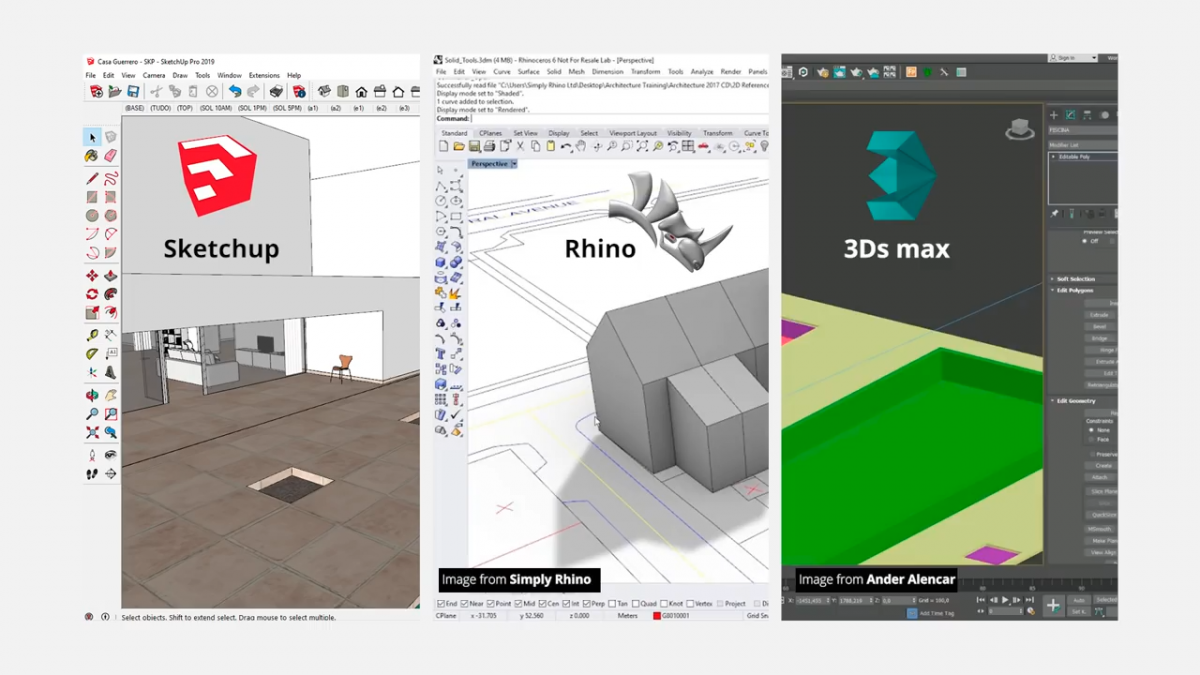Select the SketchUp Move tool
The image size is (1200, 675).
click(x=92, y=276)
